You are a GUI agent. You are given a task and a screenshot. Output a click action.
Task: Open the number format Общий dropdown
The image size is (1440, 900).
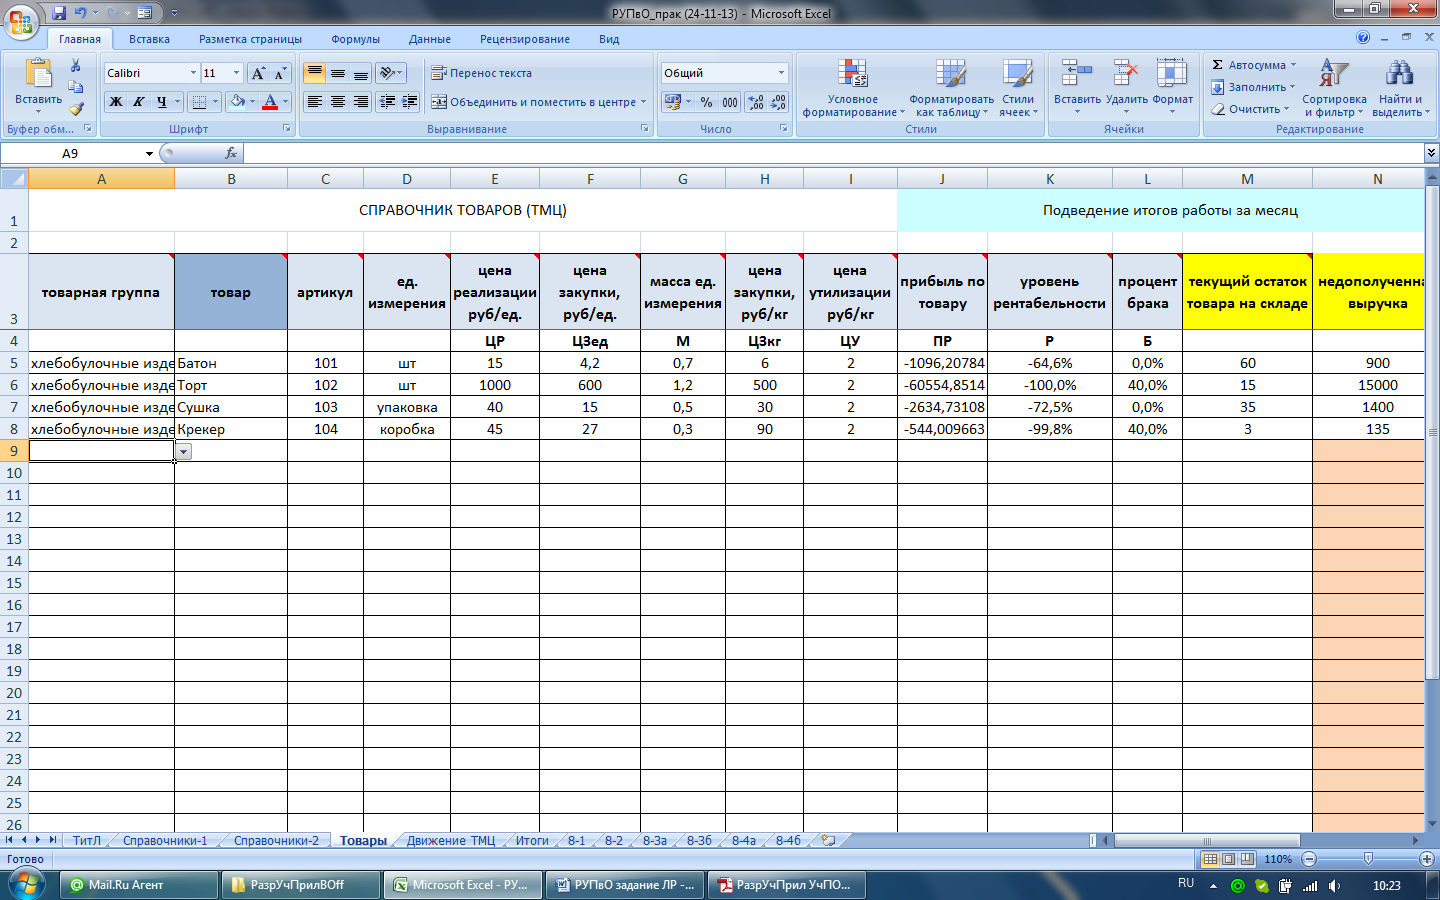coord(781,73)
